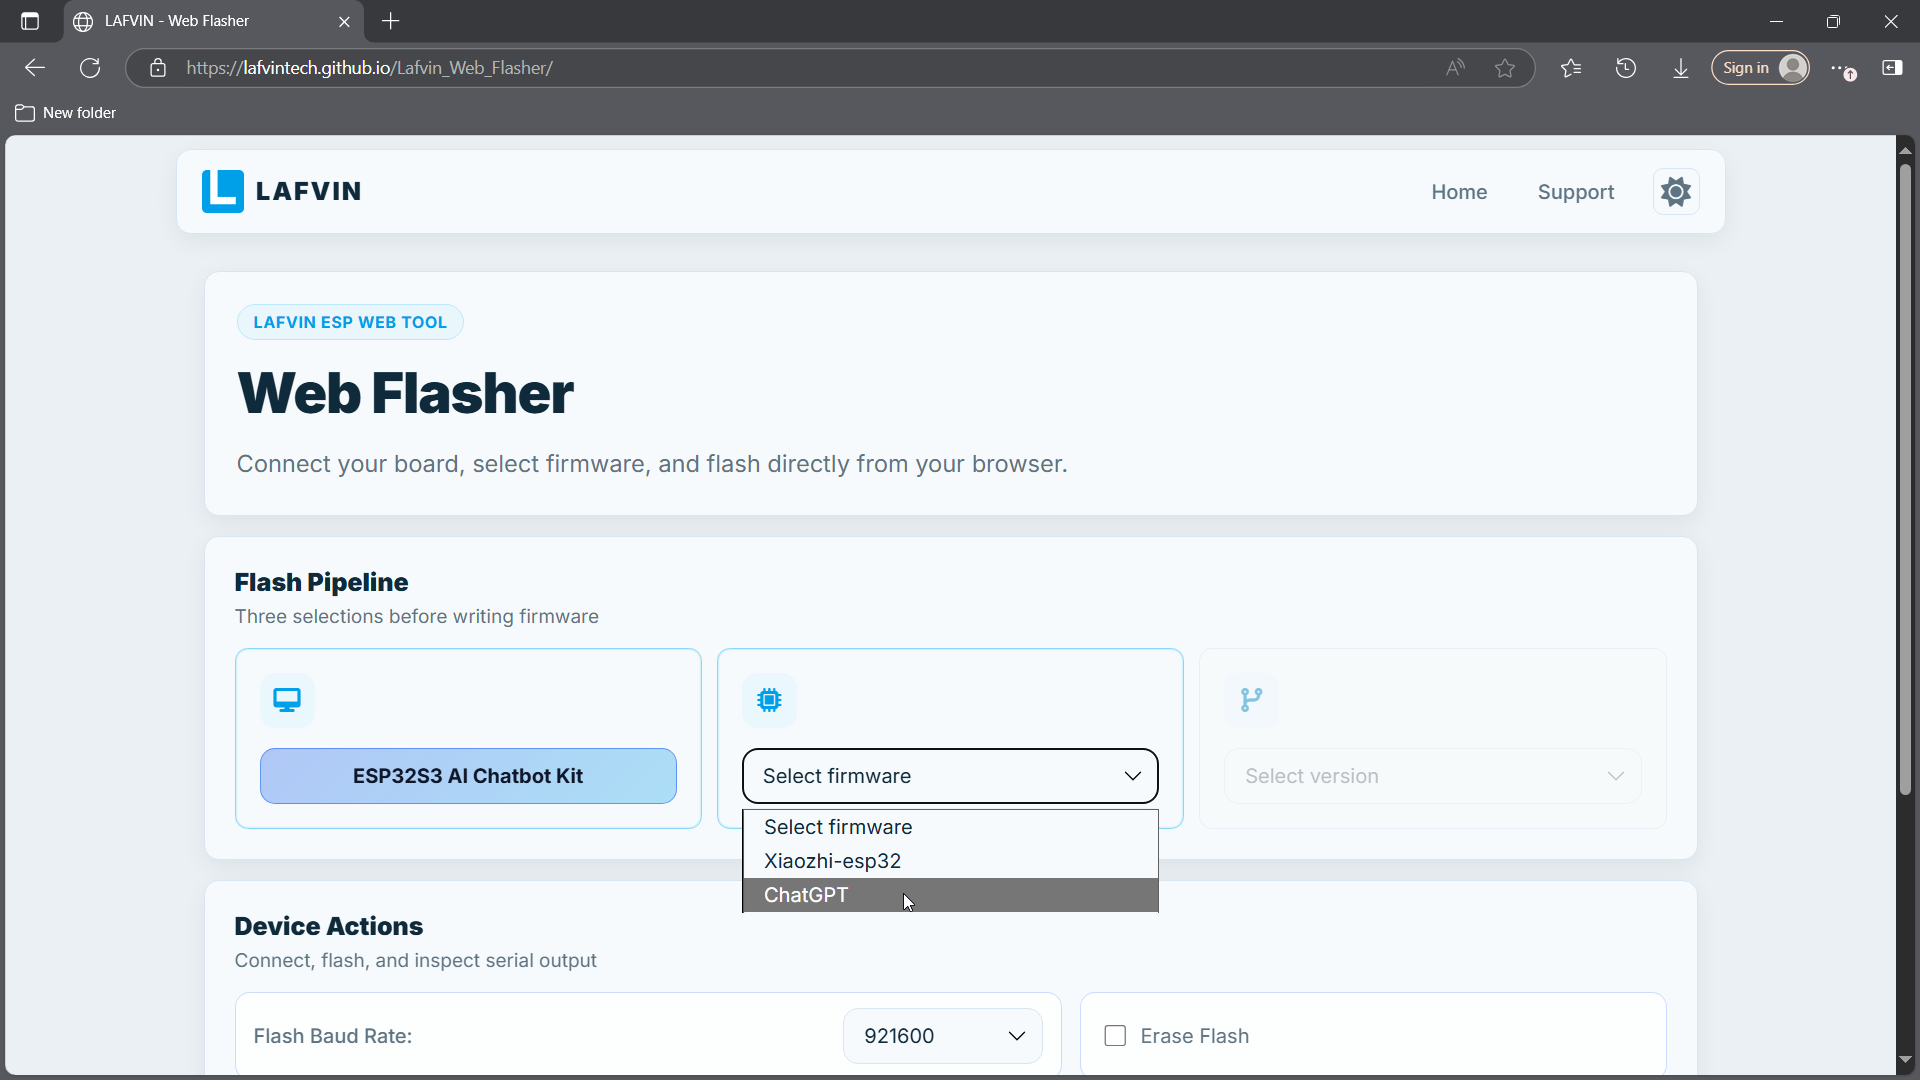
Task: Open browser History
Action: [1626, 68]
